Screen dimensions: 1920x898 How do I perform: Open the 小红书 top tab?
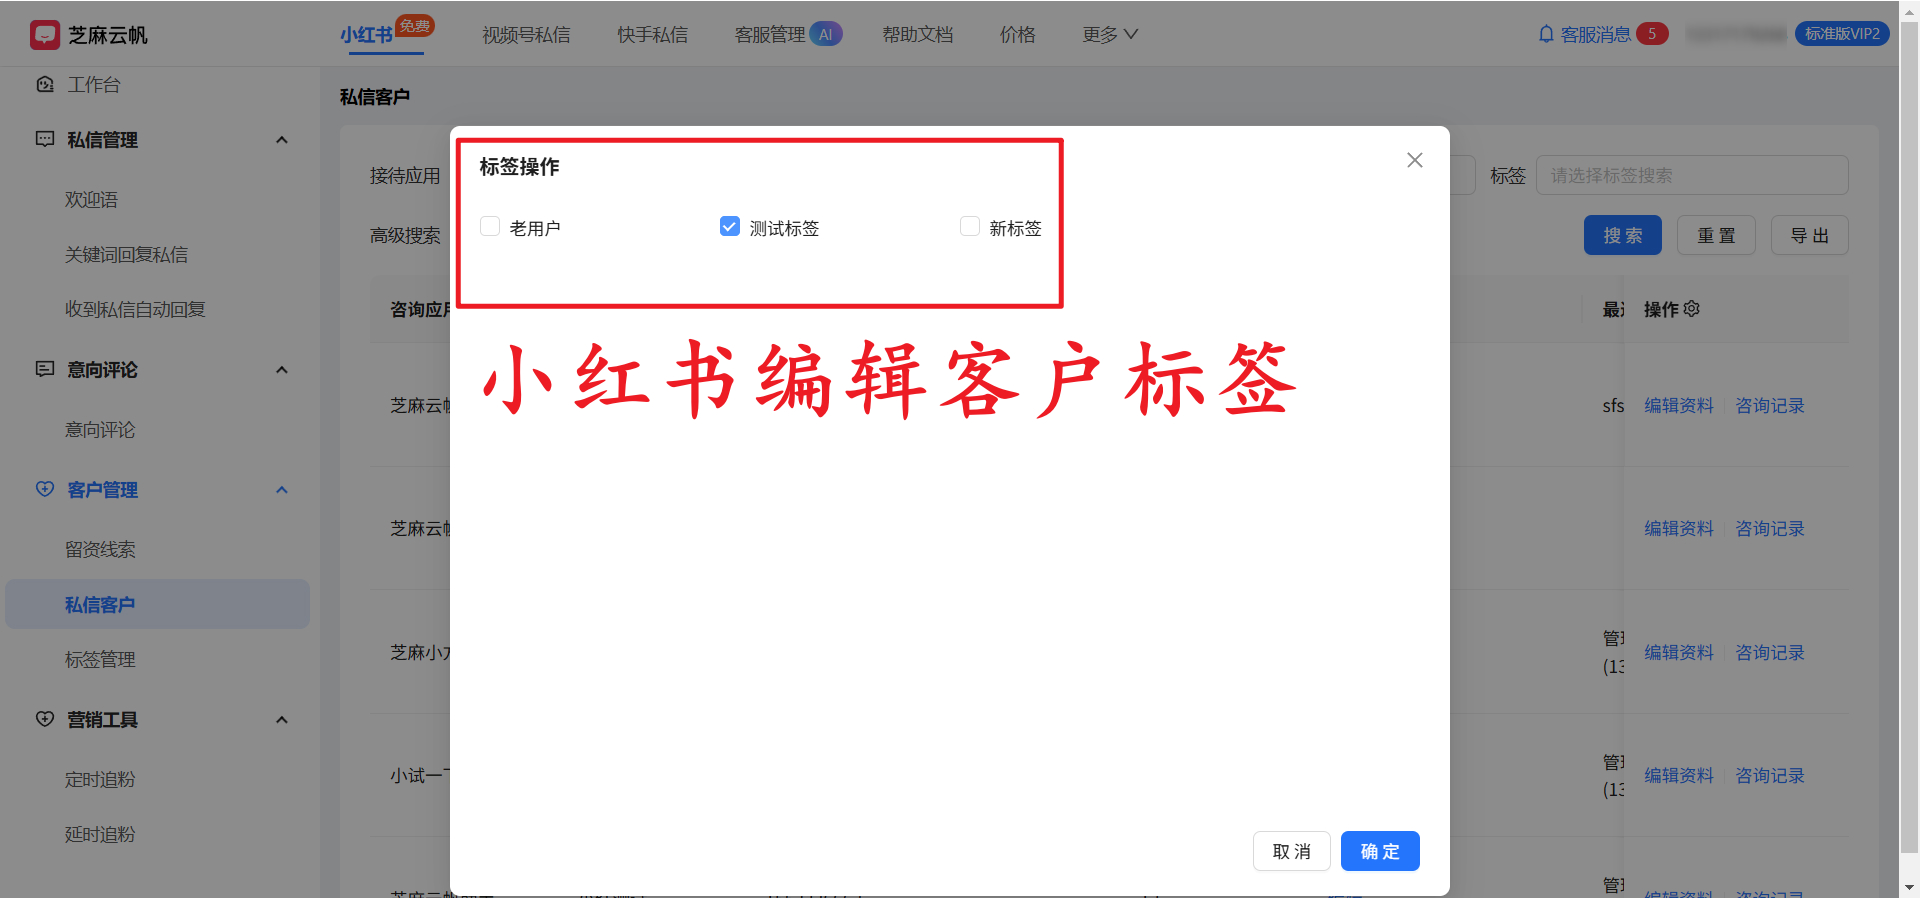click(x=367, y=35)
